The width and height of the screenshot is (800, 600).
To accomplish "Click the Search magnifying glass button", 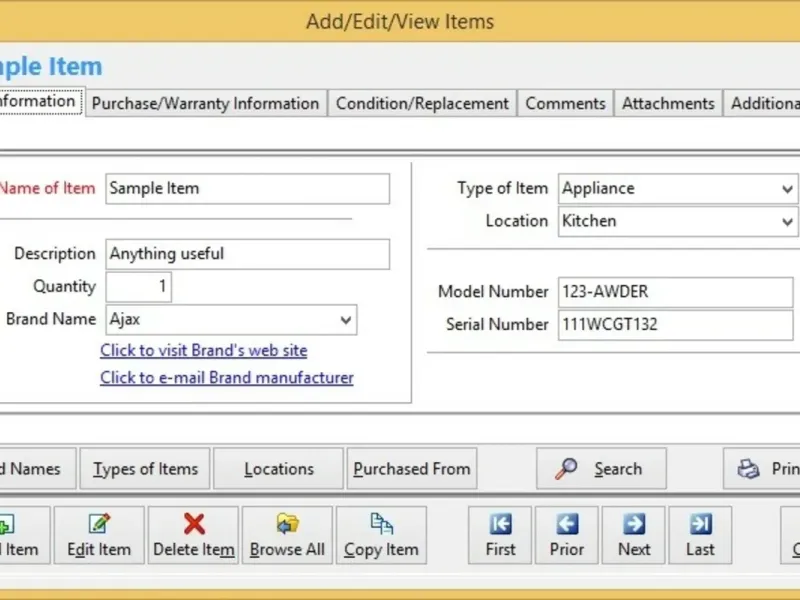I will pos(601,468).
